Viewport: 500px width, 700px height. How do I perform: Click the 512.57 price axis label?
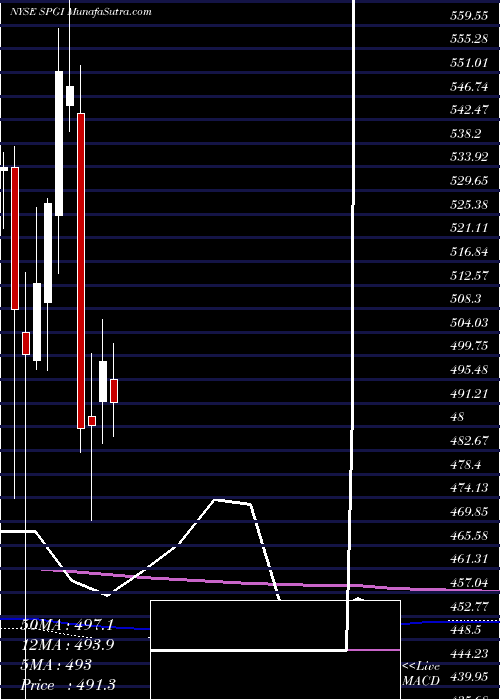pos(468,276)
